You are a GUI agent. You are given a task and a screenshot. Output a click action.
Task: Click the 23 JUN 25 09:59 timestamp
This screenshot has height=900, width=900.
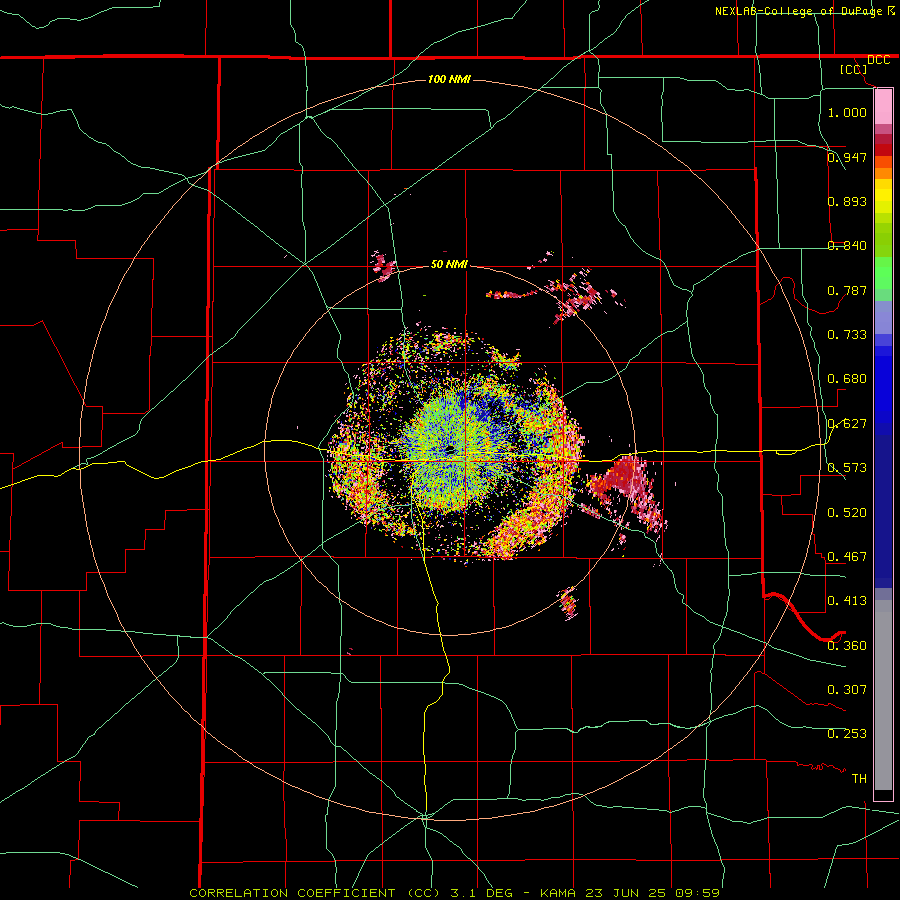653,893
